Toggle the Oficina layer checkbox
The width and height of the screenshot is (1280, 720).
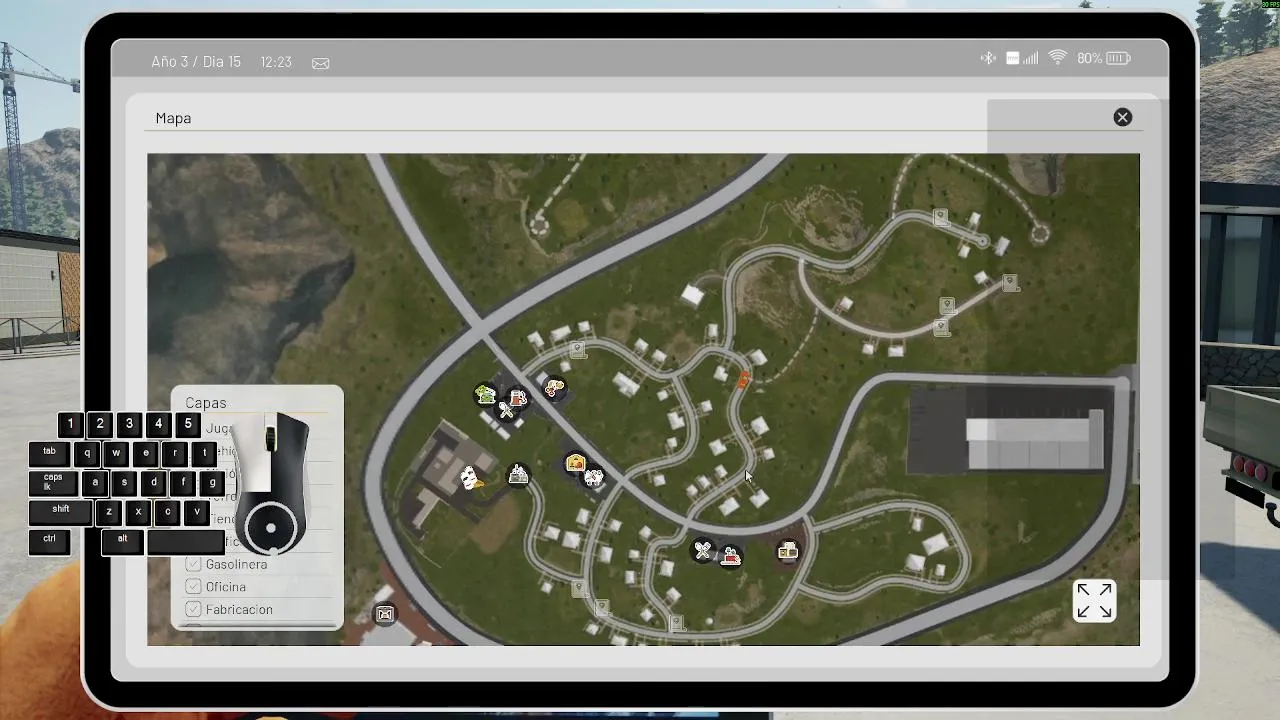(x=193, y=587)
